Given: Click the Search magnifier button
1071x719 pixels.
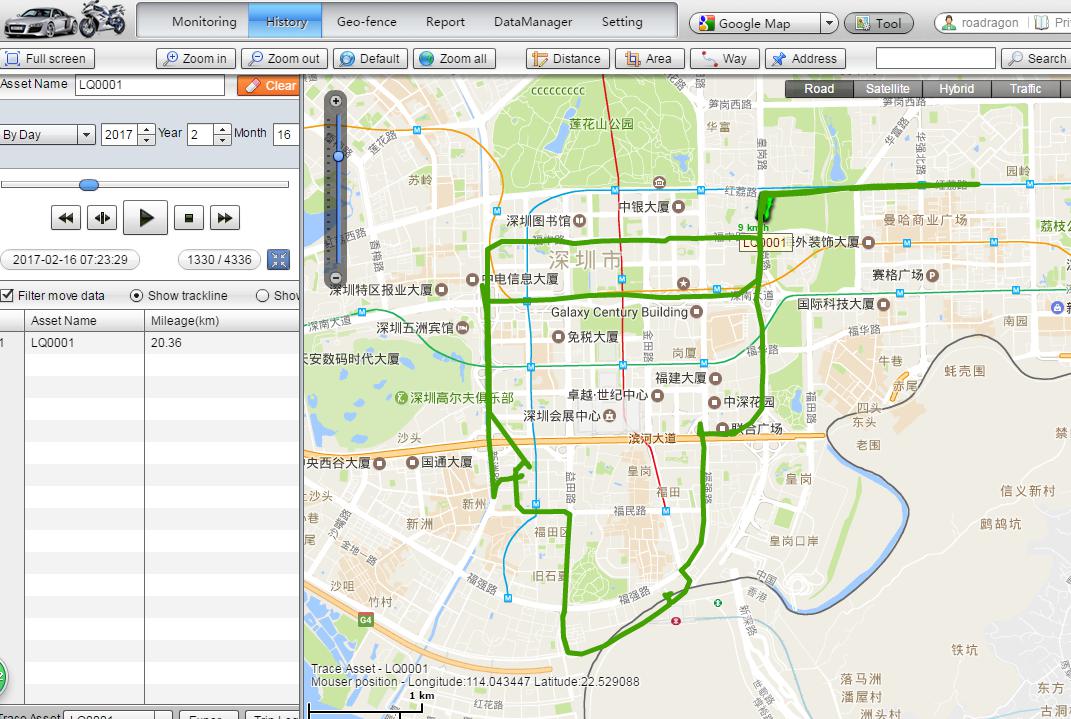Looking at the screenshot, I should coord(1037,59).
